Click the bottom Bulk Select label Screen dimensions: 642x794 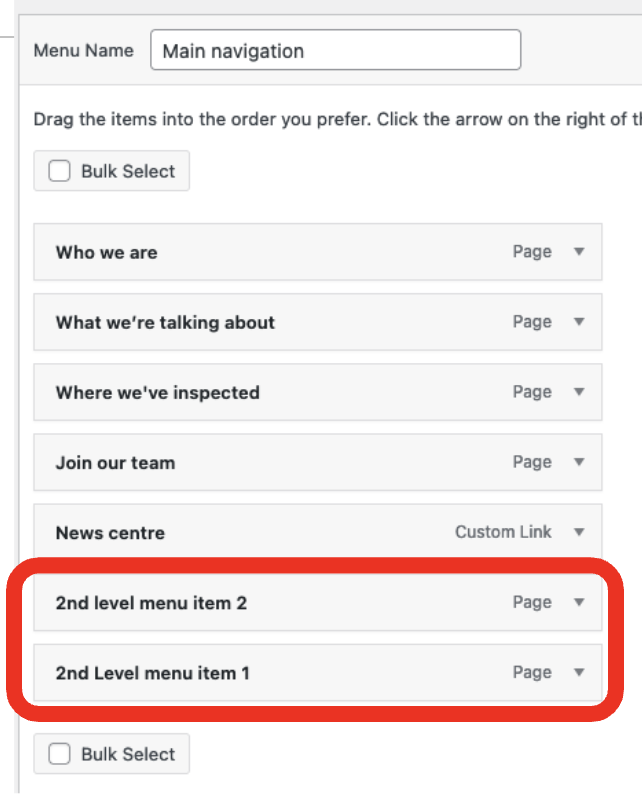[x=128, y=754]
